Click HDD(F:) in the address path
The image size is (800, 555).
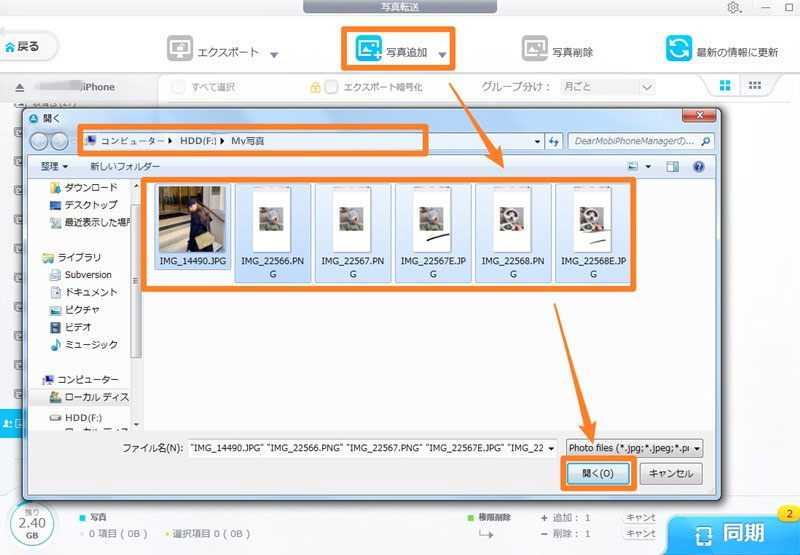[198, 141]
